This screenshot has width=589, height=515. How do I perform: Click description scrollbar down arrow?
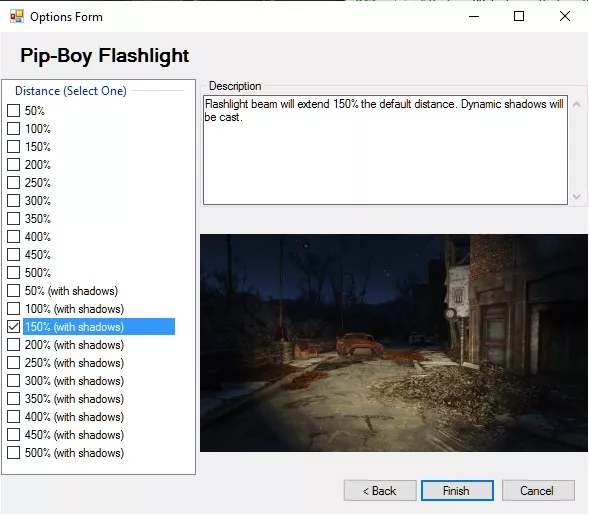[577, 196]
